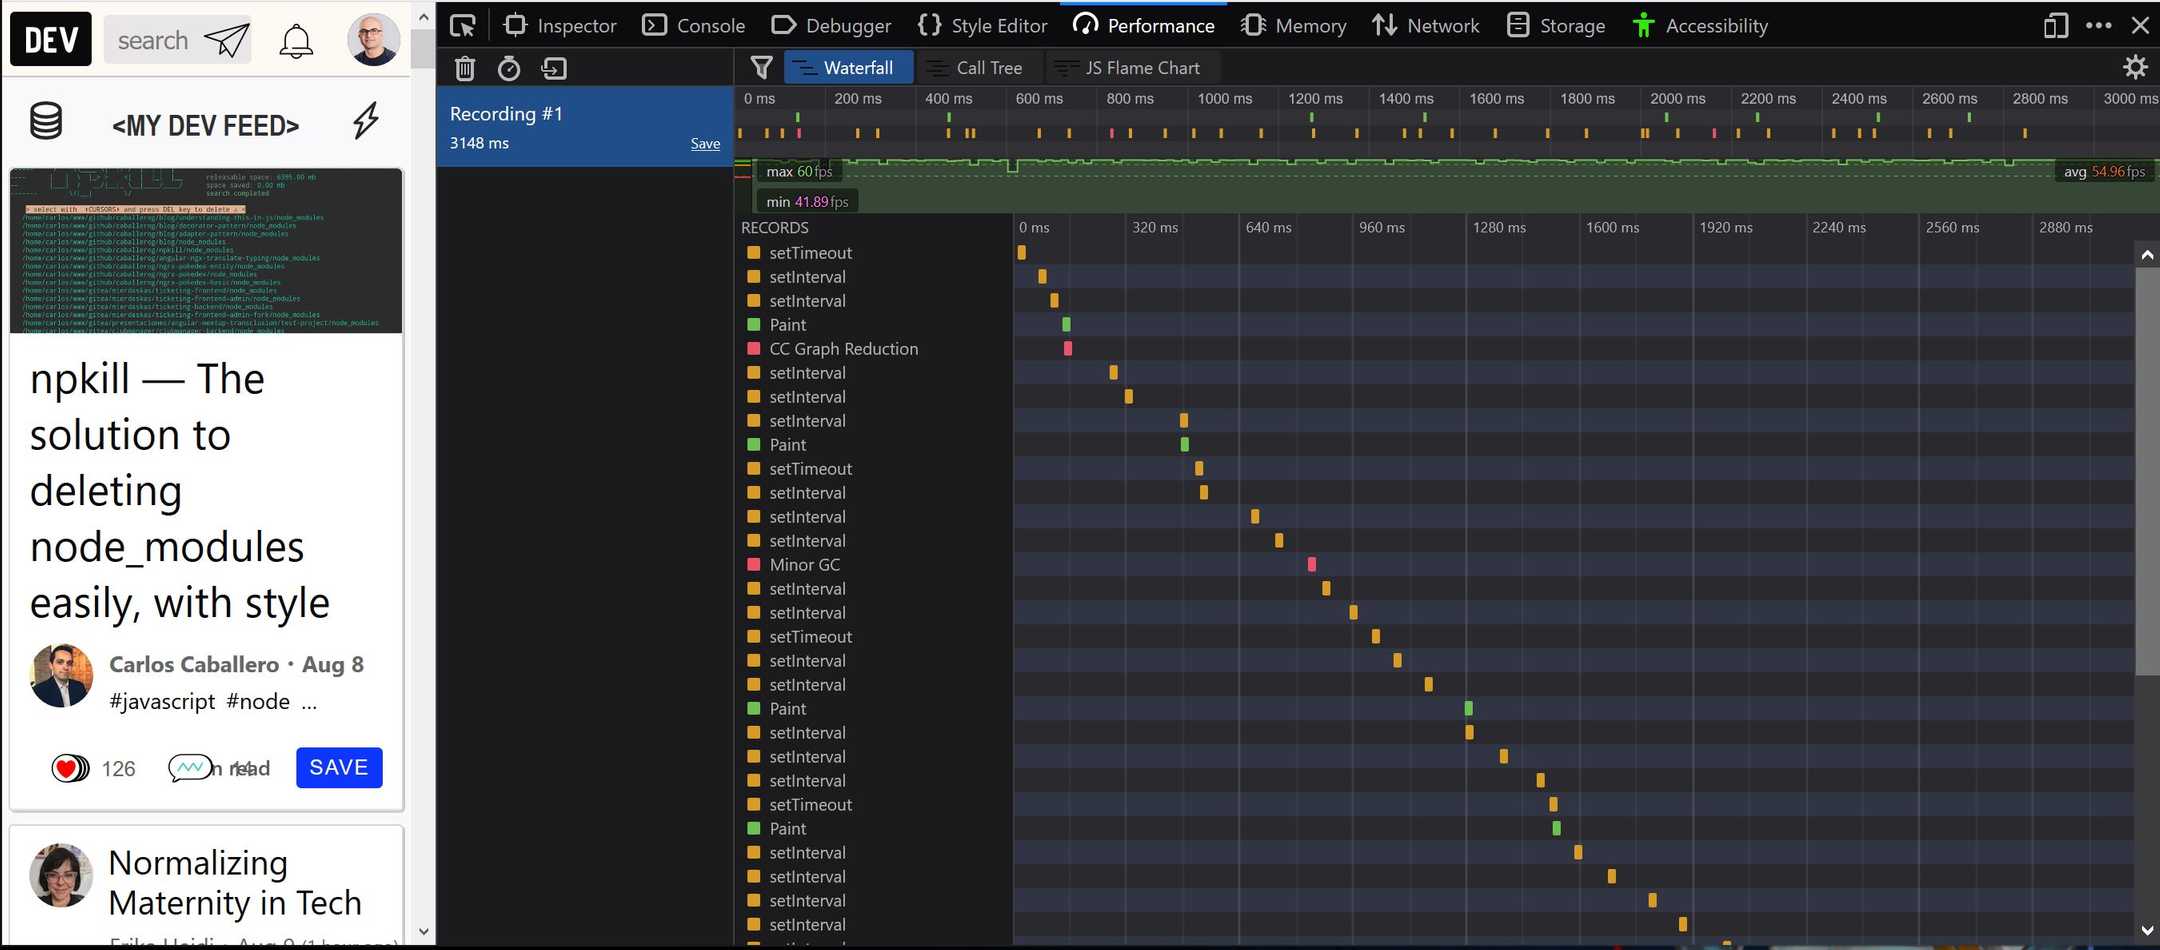Open the DEV reading list database icon

(47, 120)
